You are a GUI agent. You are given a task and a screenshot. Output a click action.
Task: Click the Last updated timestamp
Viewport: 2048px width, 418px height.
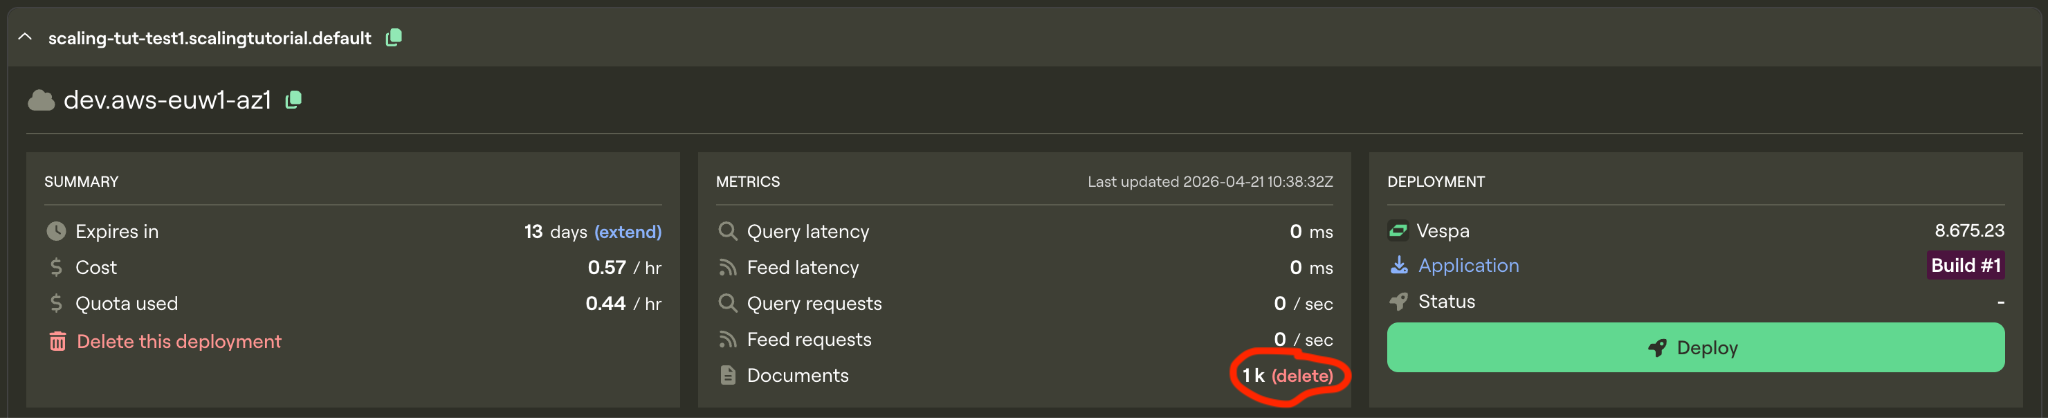pyautogui.click(x=1210, y=182)
